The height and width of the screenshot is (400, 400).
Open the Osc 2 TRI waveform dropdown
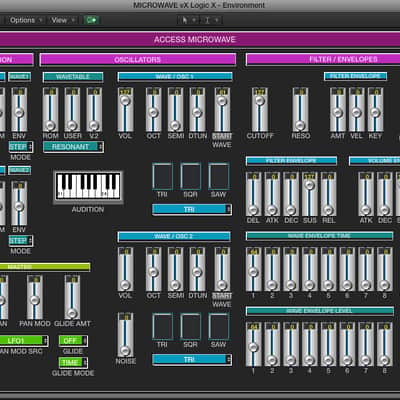tap(192, 359)
